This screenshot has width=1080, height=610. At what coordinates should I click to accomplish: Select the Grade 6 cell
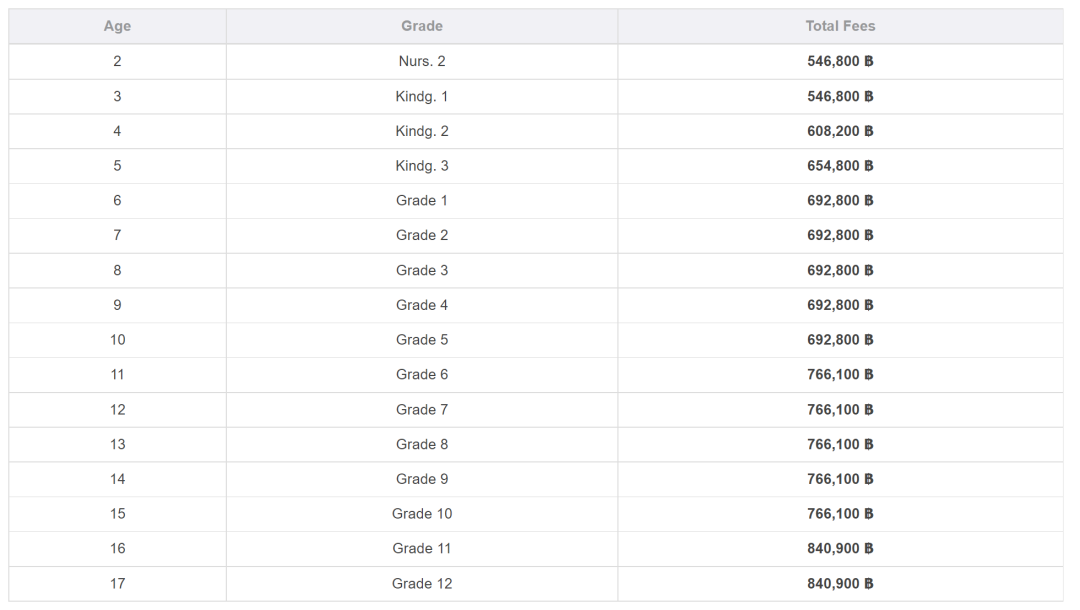[421, 374]
